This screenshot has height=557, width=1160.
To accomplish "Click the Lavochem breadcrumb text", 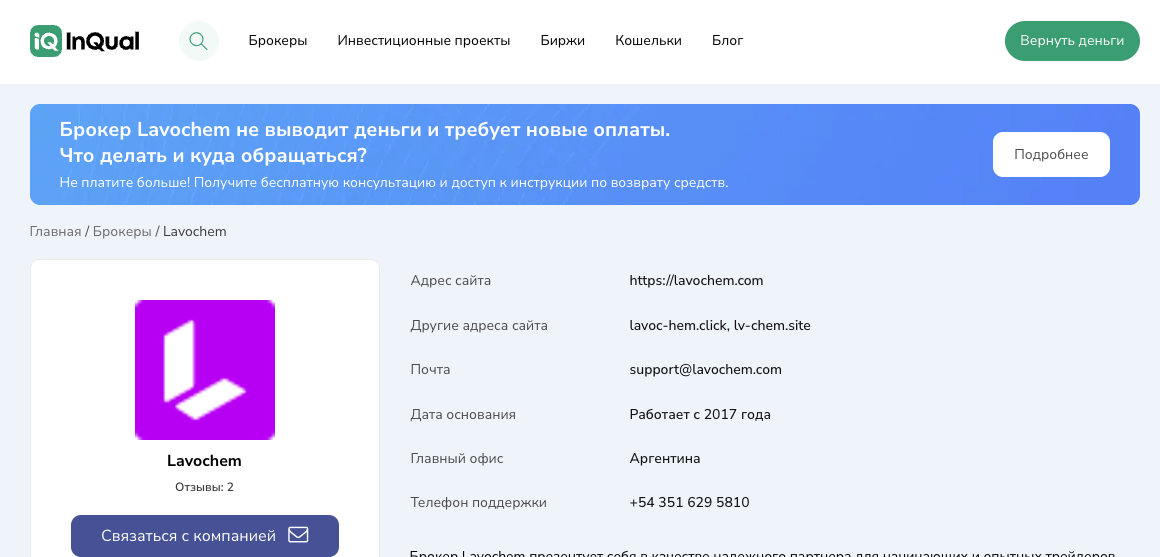I will (x=195, y=232).
